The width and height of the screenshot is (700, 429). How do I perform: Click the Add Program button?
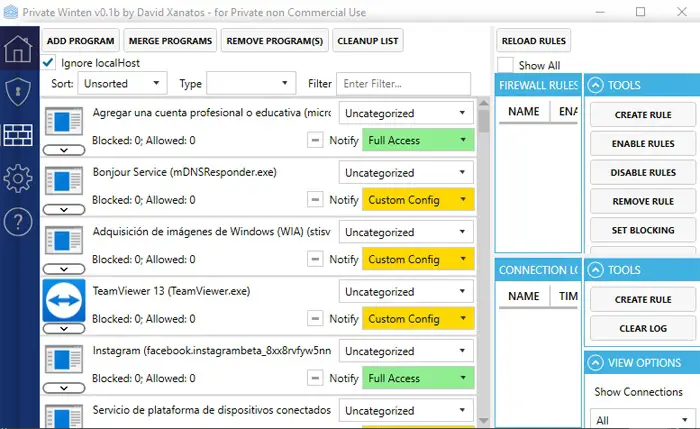(x=81, y=41)
